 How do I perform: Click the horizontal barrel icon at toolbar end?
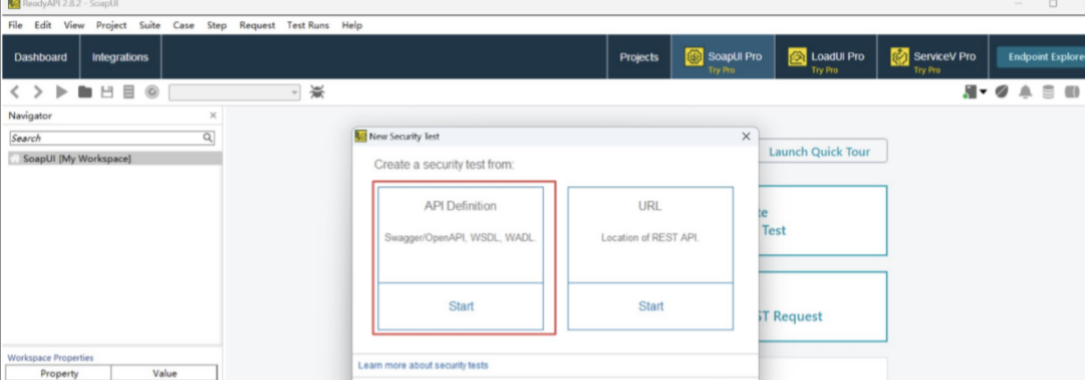point(1072,92)
